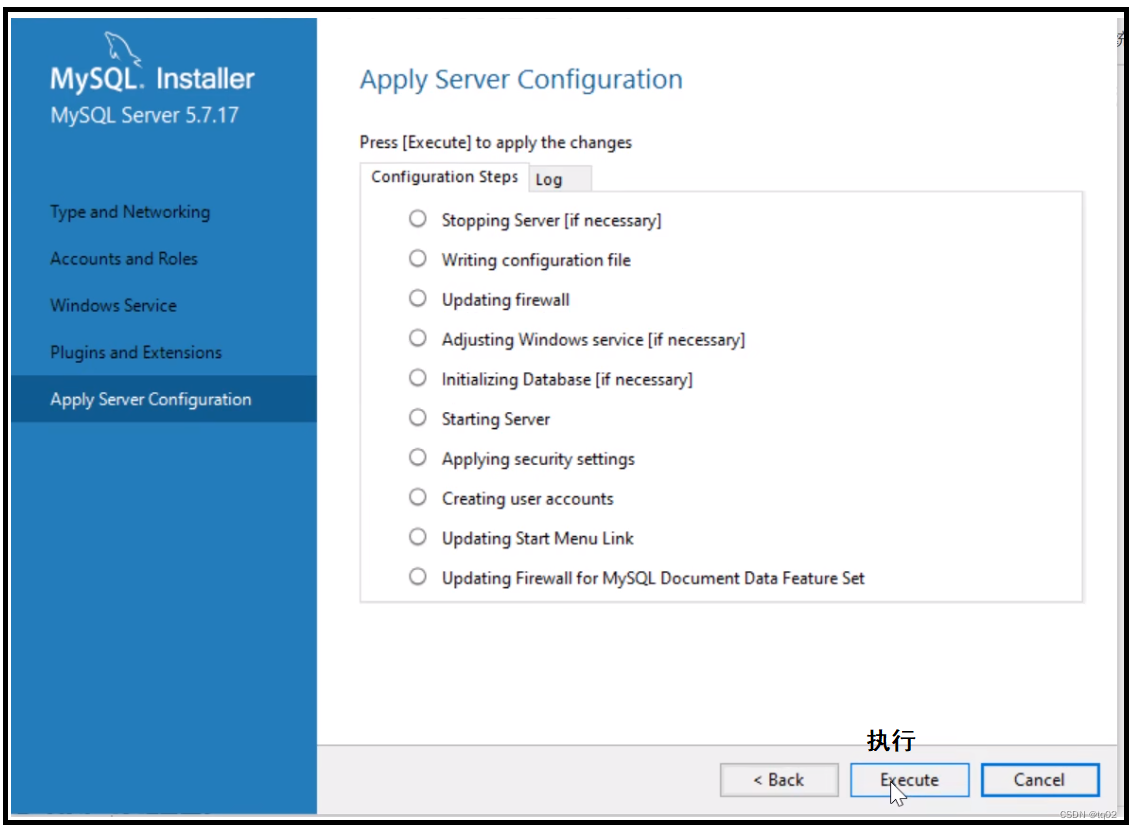This screenshot has width=1132, height=829.
Task: Click circle for Updating Firewall for Document Data
Action: [x=417, y=576]
